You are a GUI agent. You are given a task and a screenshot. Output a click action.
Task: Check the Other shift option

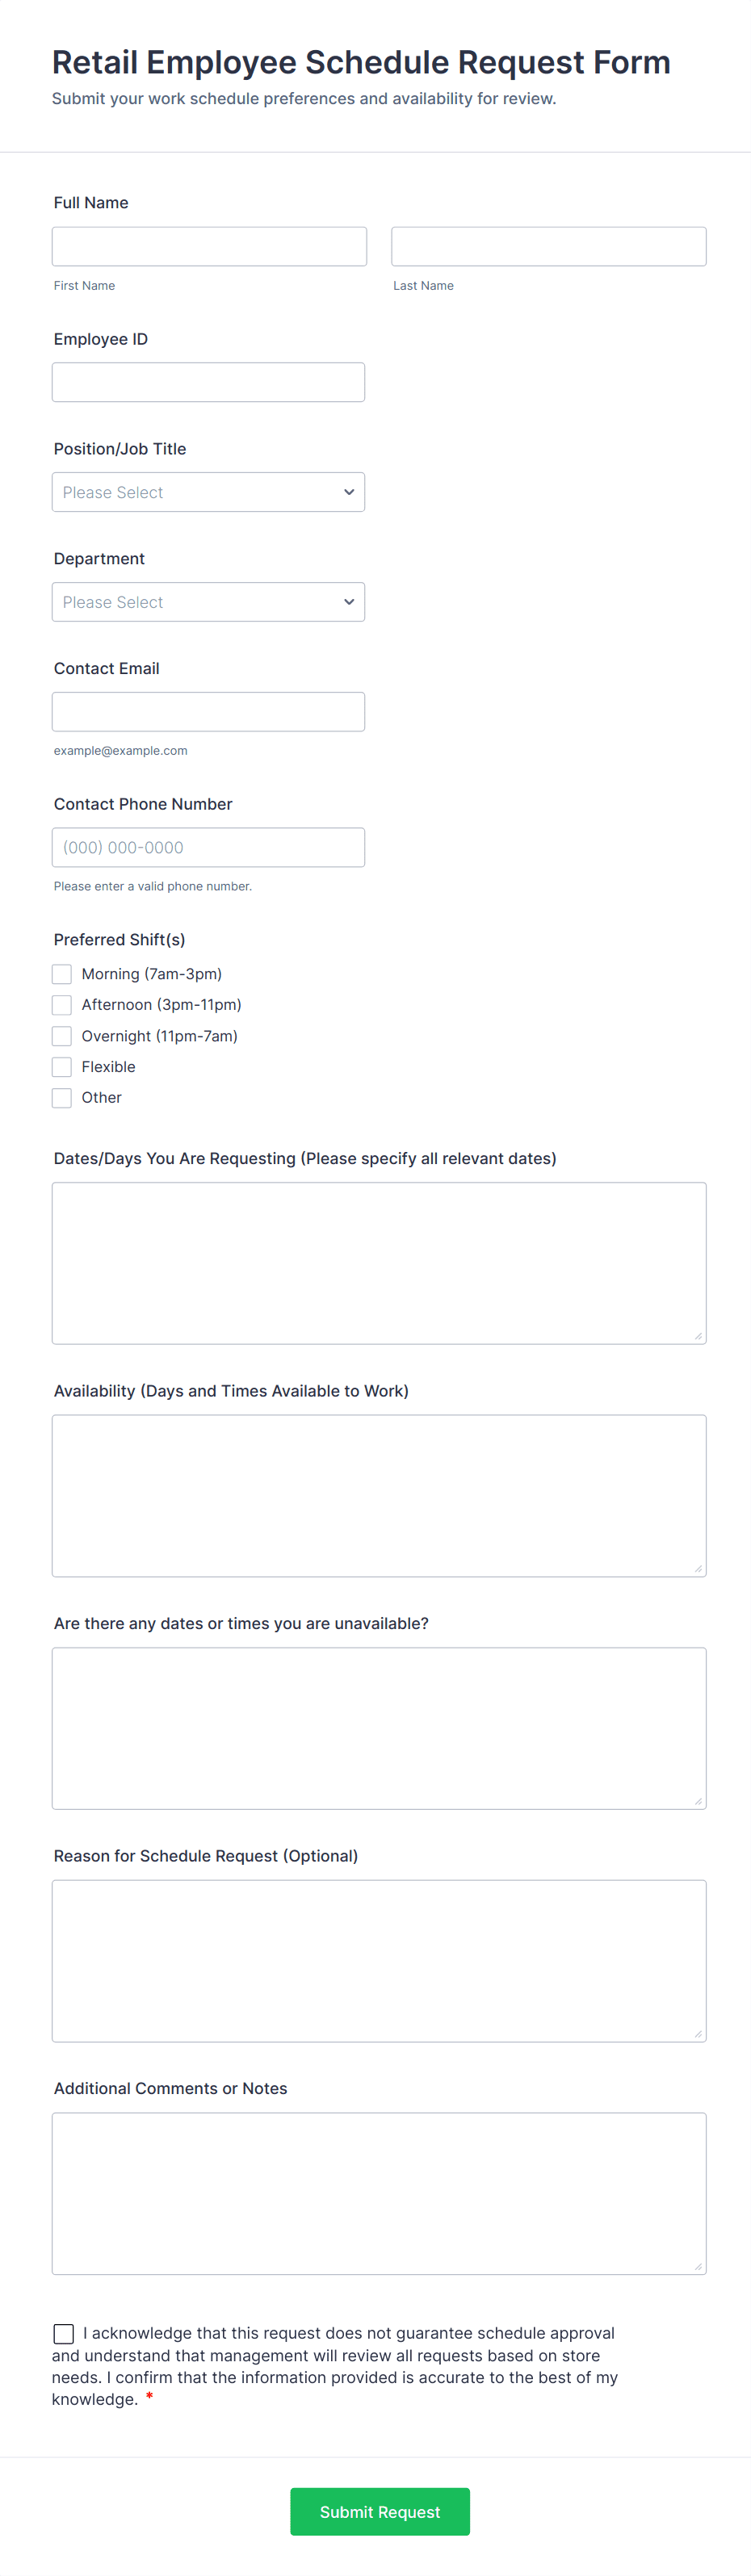click(x=62, y=1098)
